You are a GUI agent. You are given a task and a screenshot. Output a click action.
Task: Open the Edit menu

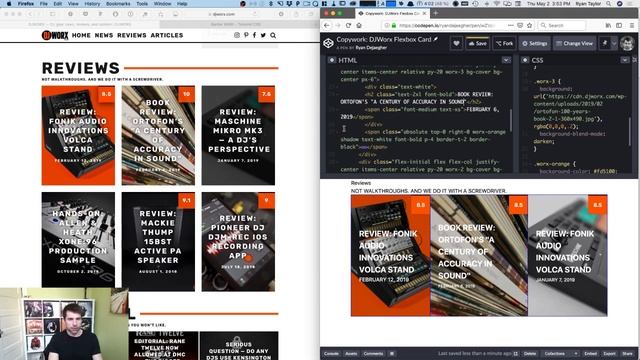coord(58,4)
